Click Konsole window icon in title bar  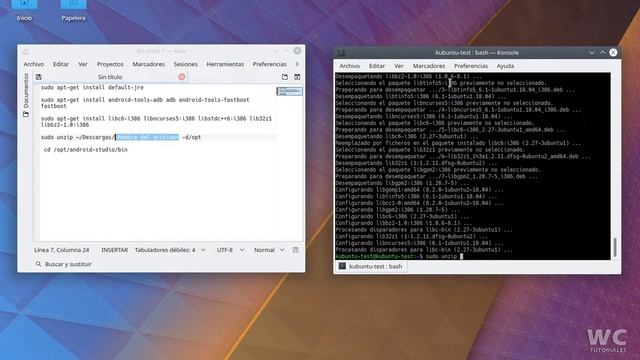(x=341, y=53)
